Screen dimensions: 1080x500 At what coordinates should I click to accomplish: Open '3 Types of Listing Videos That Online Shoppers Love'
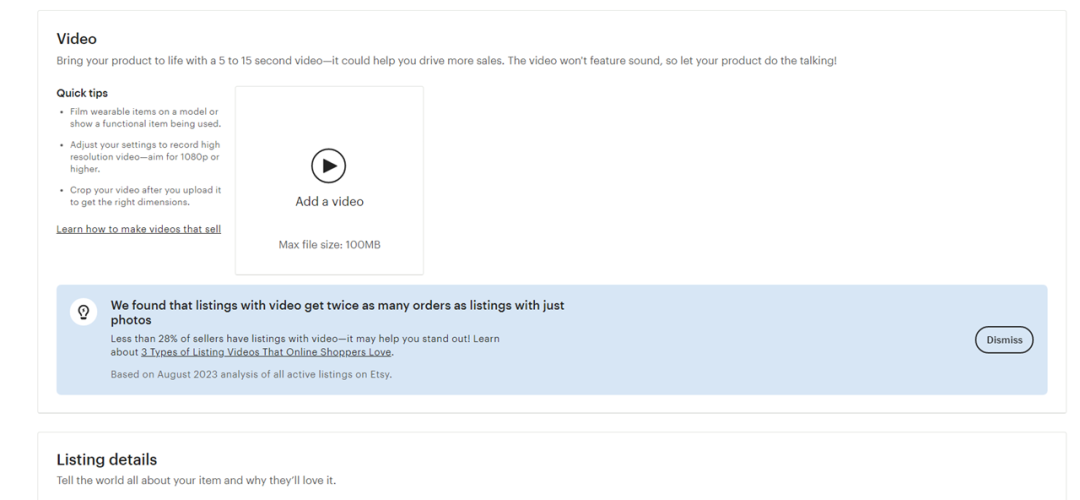click(266, 352)
